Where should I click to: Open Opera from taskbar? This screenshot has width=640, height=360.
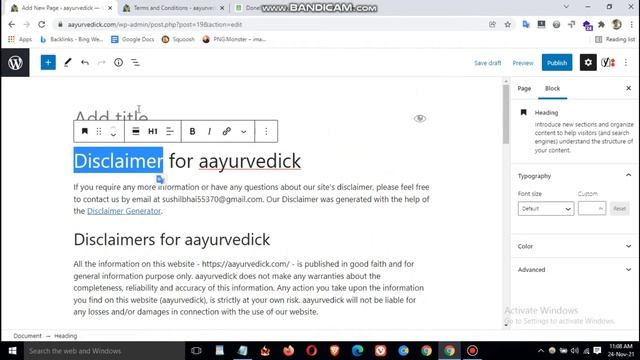tap(311, 351)
